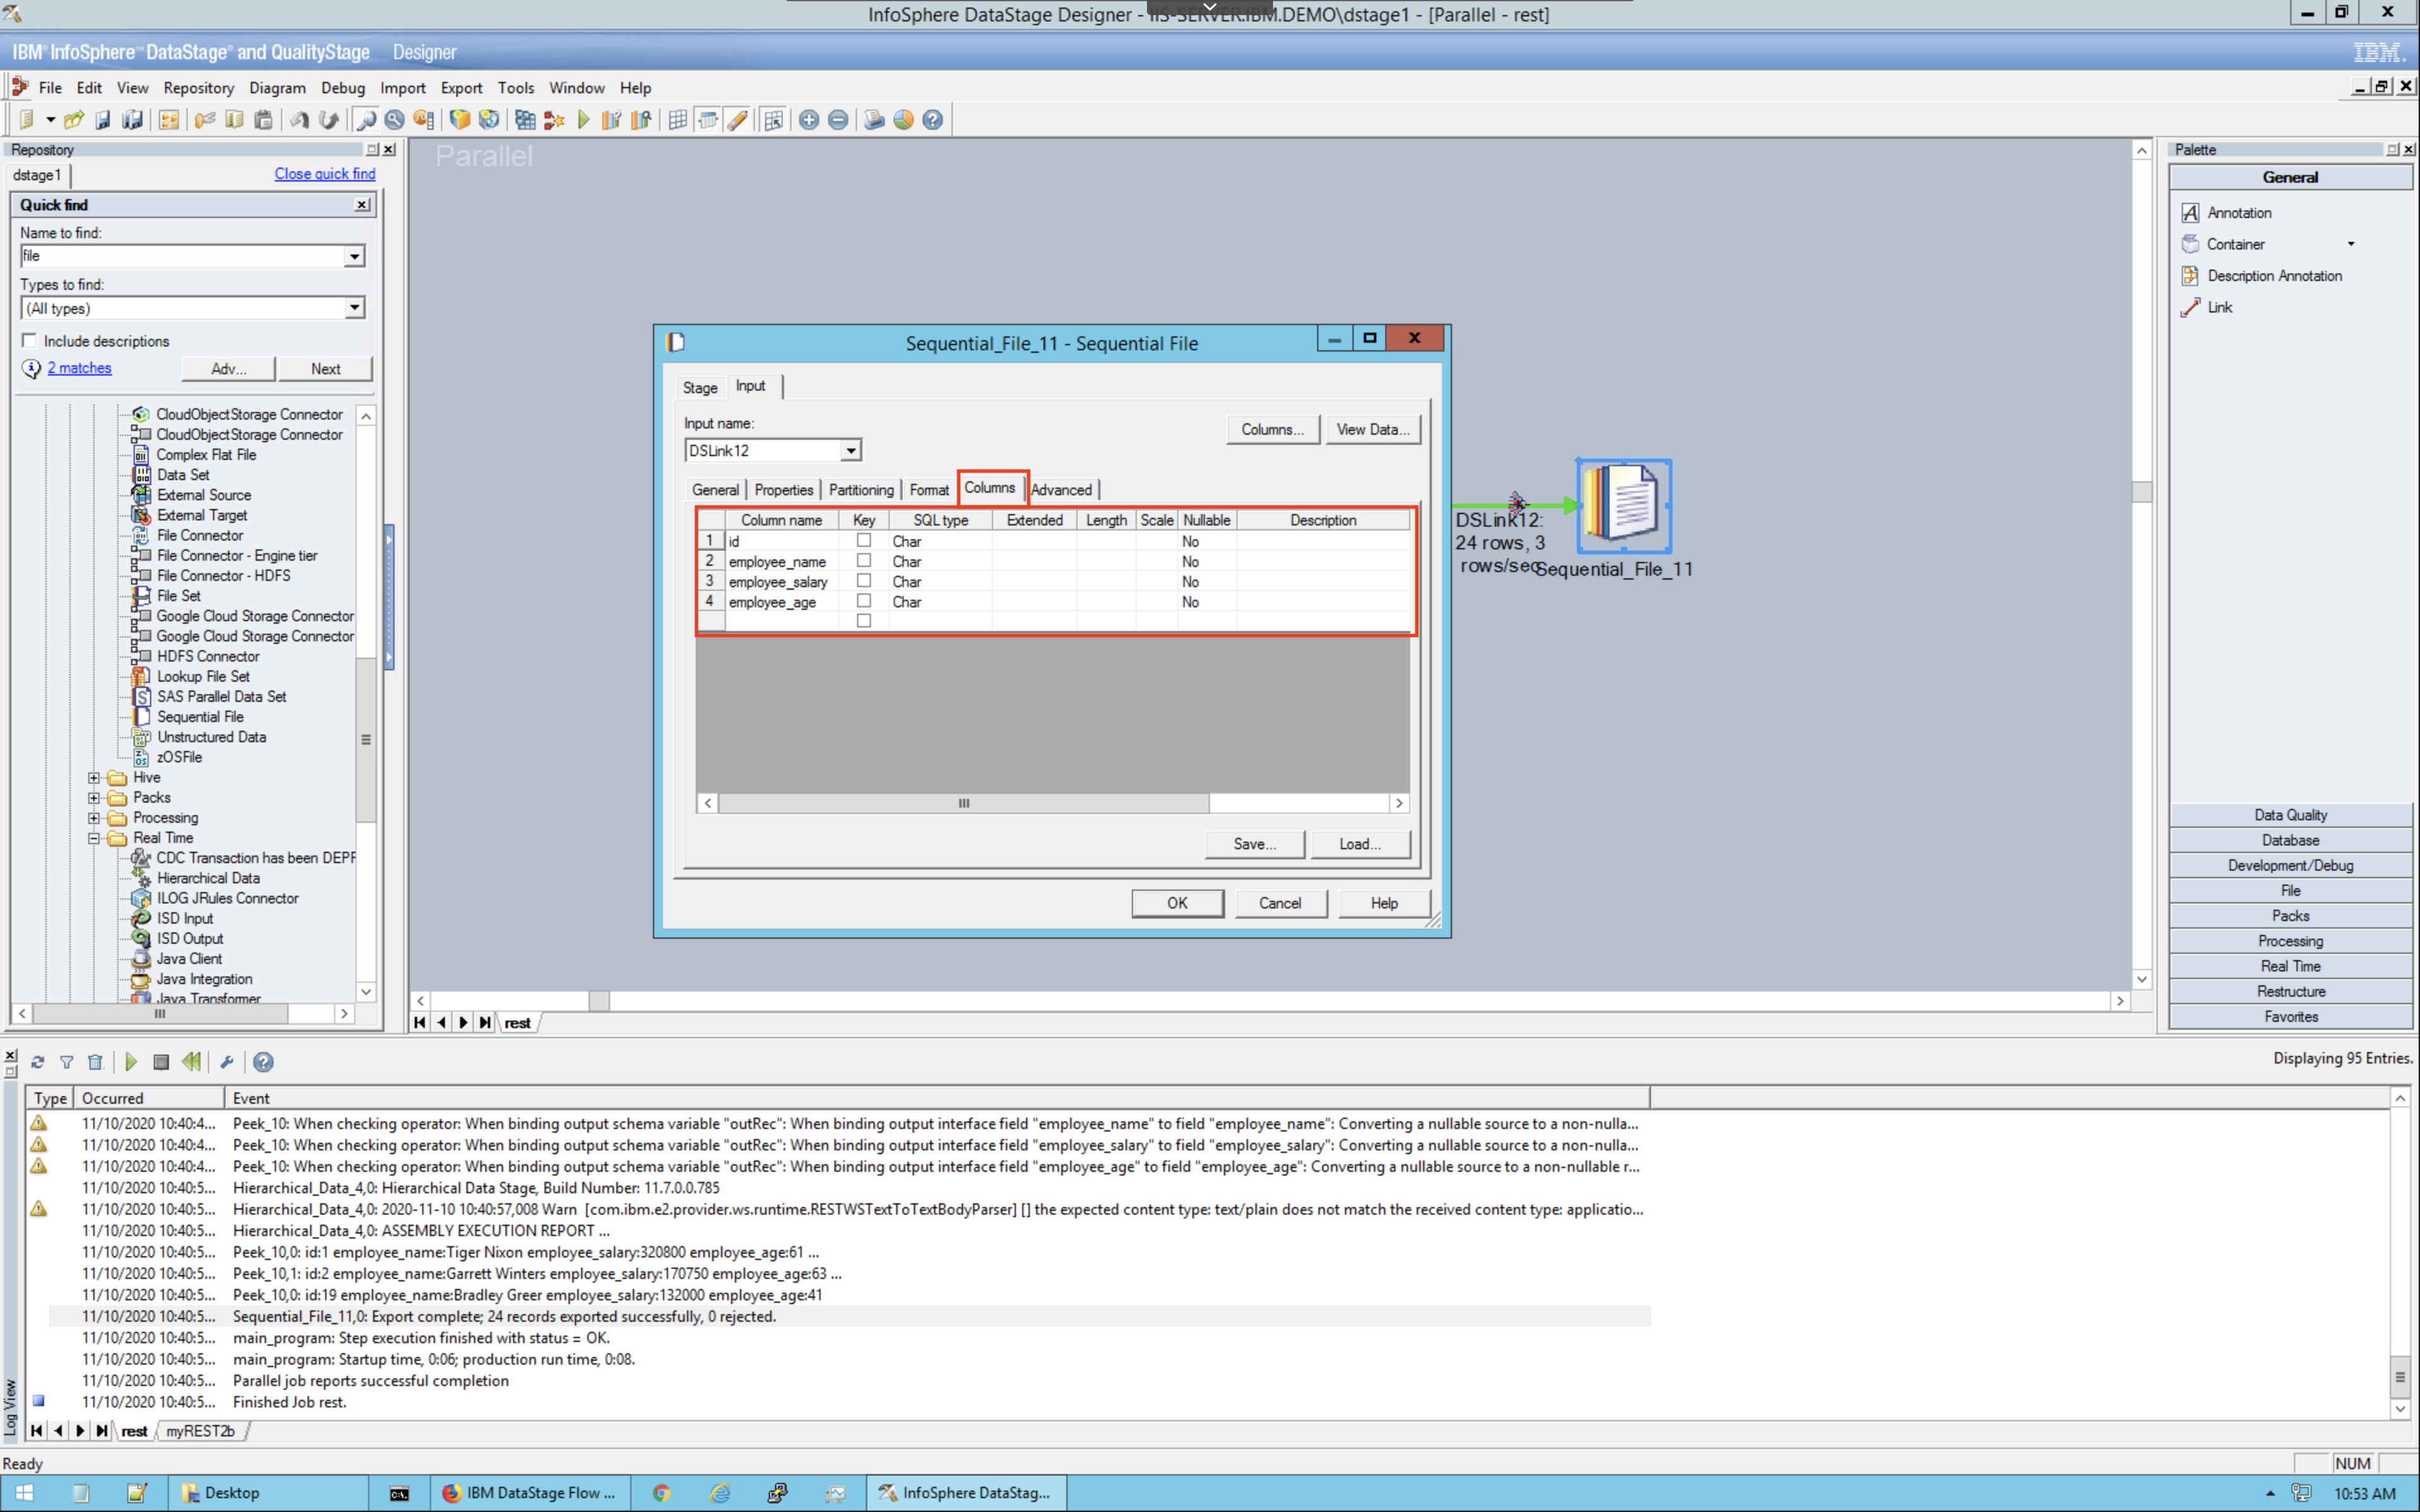Click the Load button in Sequential File dialog
Screen dimensions: 2420x1512
tap(1359, 843)
